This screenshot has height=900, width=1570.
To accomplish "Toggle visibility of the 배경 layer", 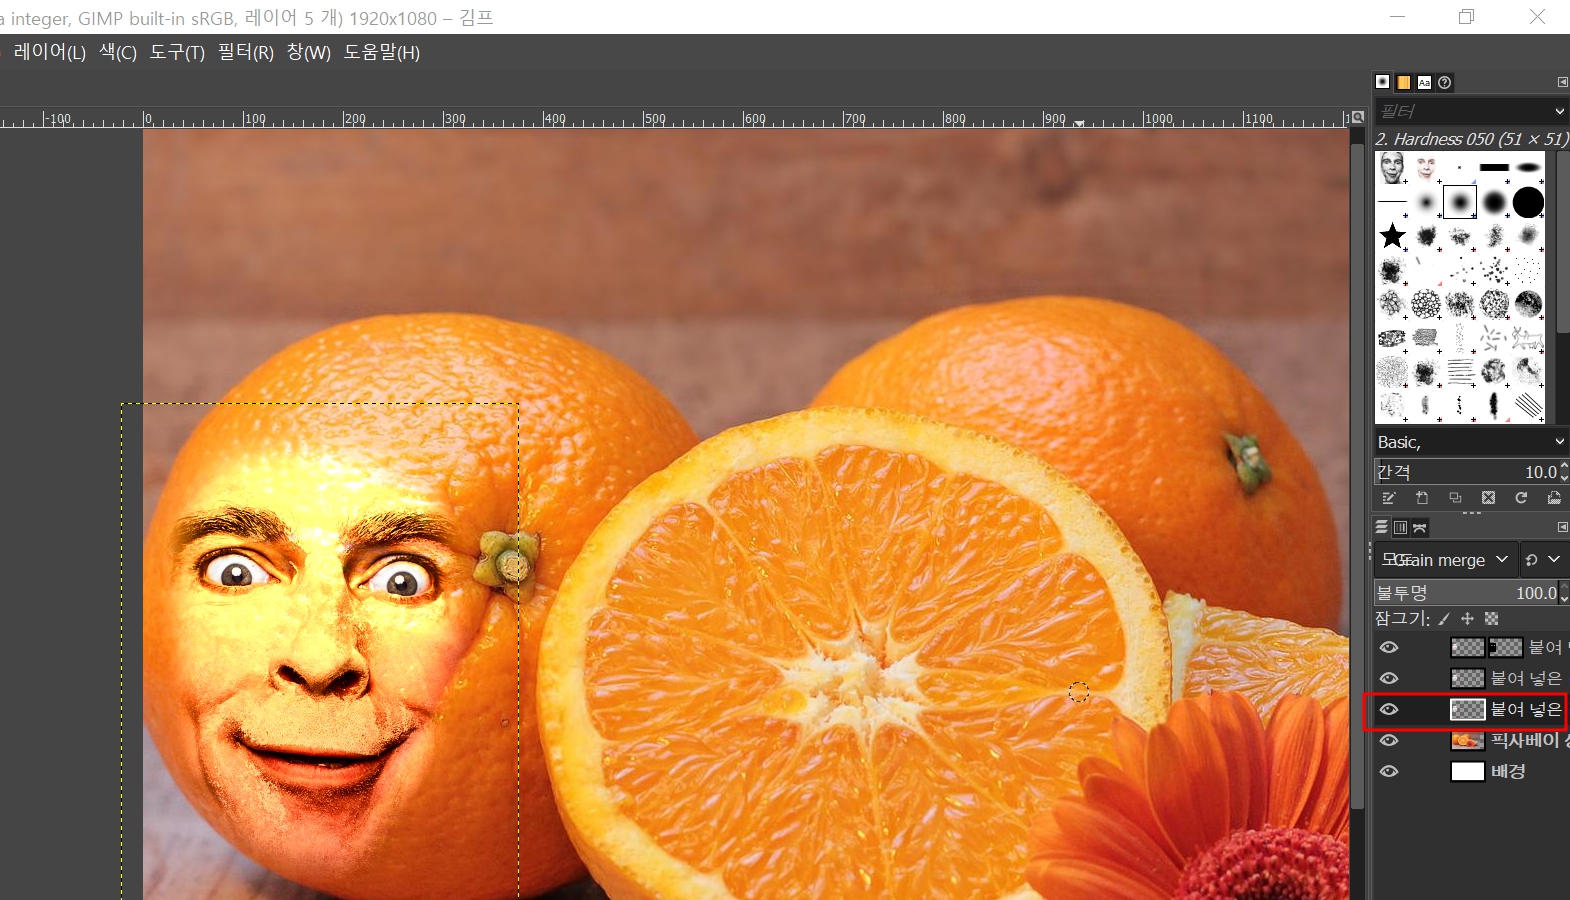I will click(1389, 772).
